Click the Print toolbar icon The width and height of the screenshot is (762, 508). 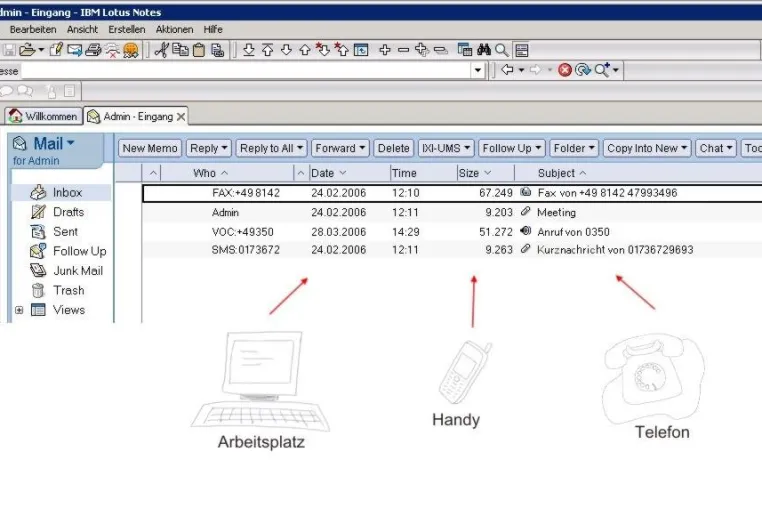point(93,50)
